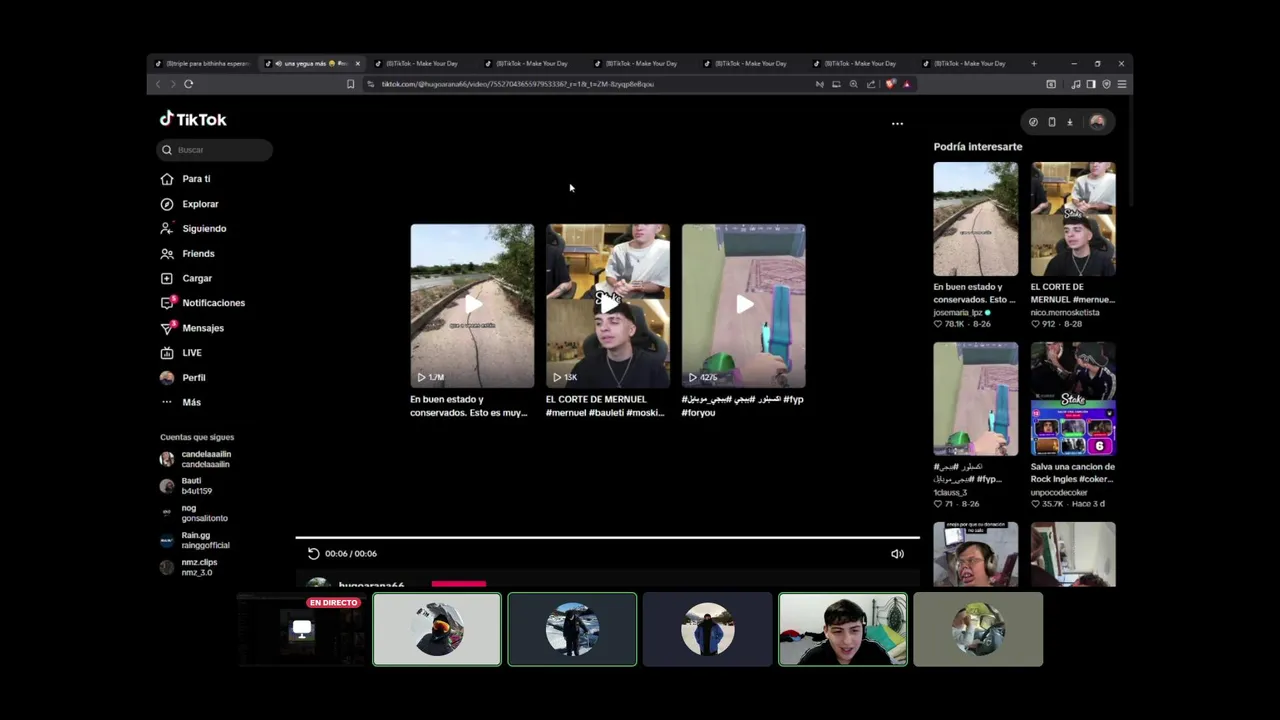Play the 'EL CORTE DE MERNUEL' center video
Image resolution: width=1280 pixels, height=720 pixels.
pyautogui.click(x=608, y=306)
